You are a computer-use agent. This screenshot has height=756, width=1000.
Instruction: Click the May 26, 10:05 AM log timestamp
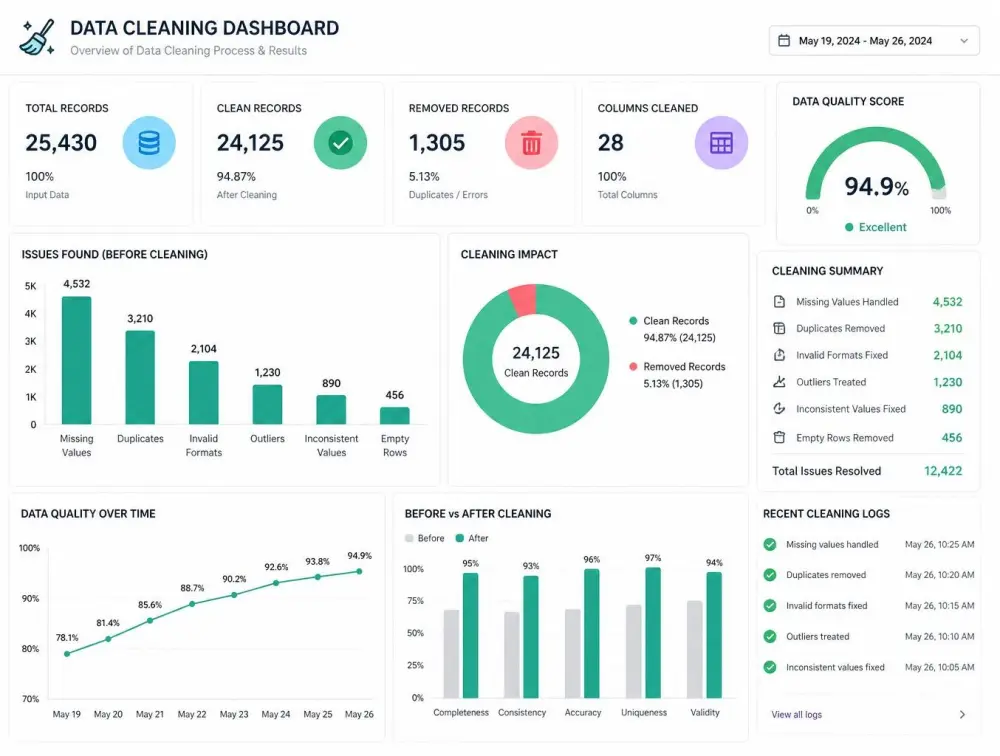click(x=939, y=667)
